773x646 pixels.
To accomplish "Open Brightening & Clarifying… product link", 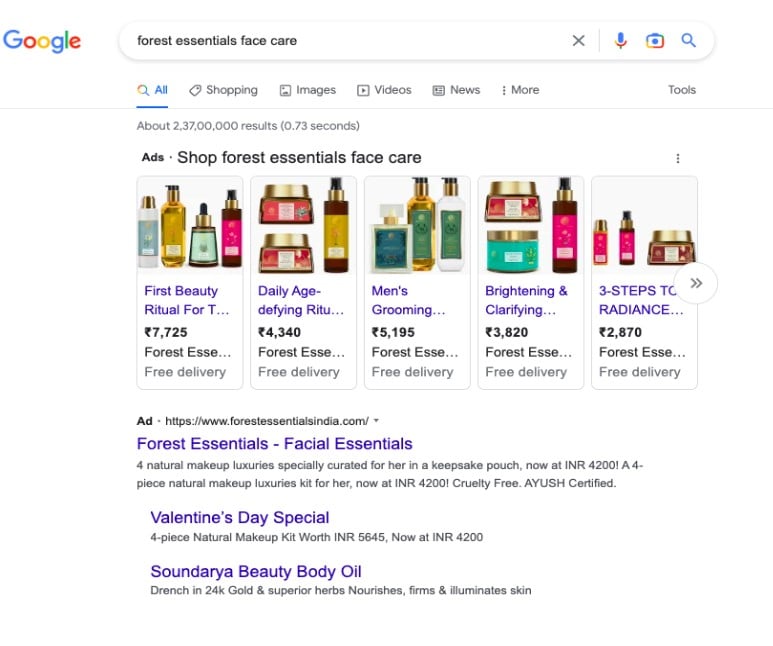I will (526, 300).
